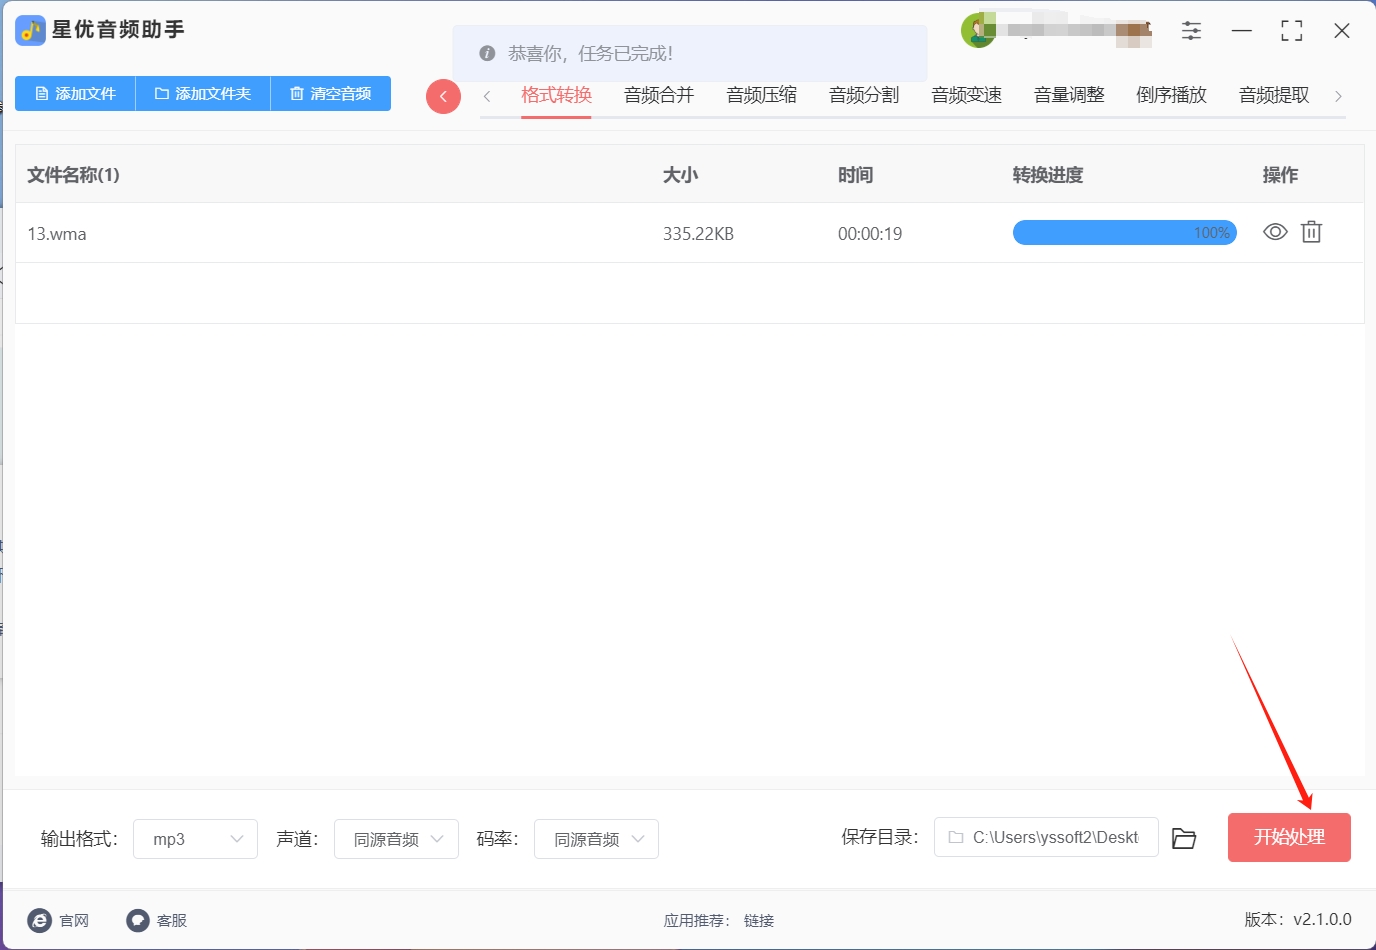Click the 保存目录 path input field

(x=1046, y=837)
